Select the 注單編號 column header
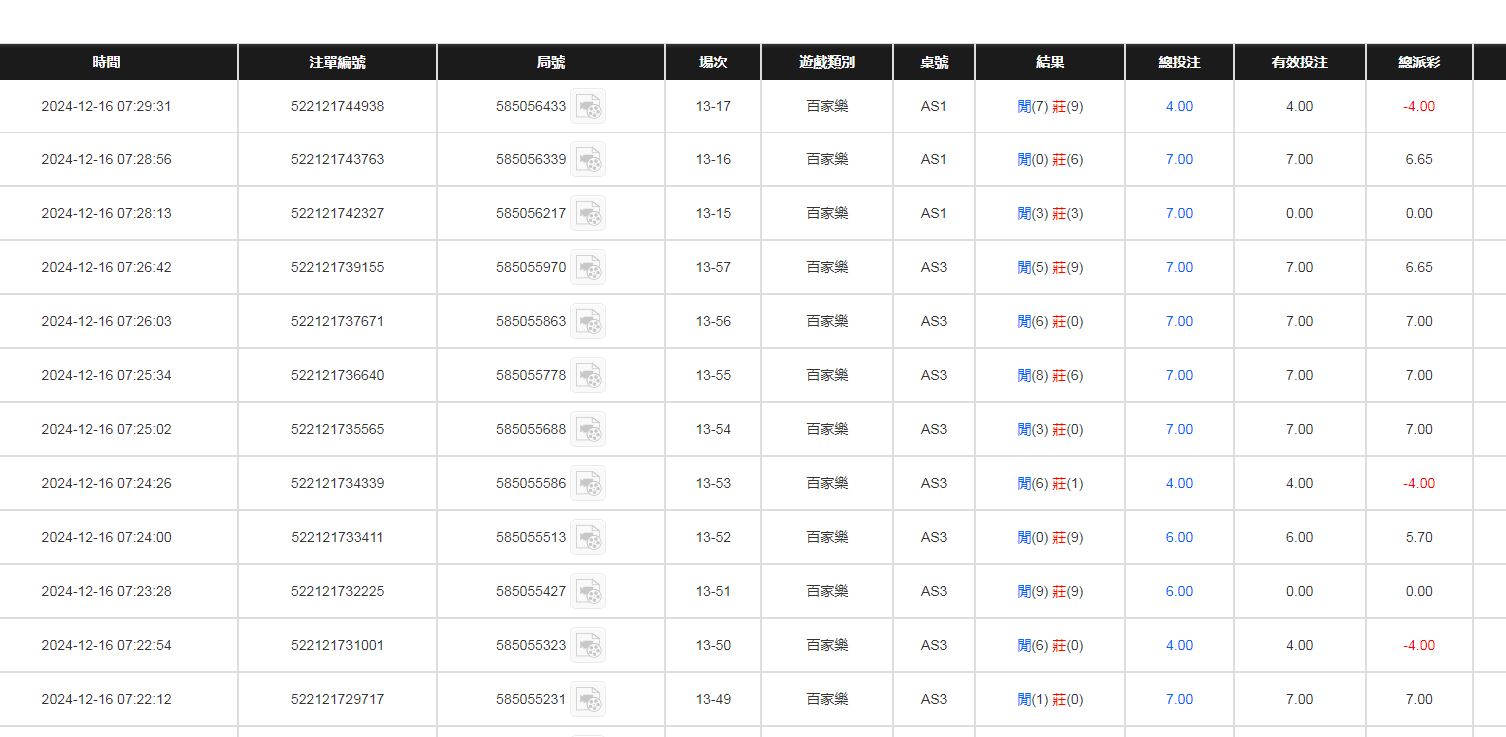 [x=337, y=62]
